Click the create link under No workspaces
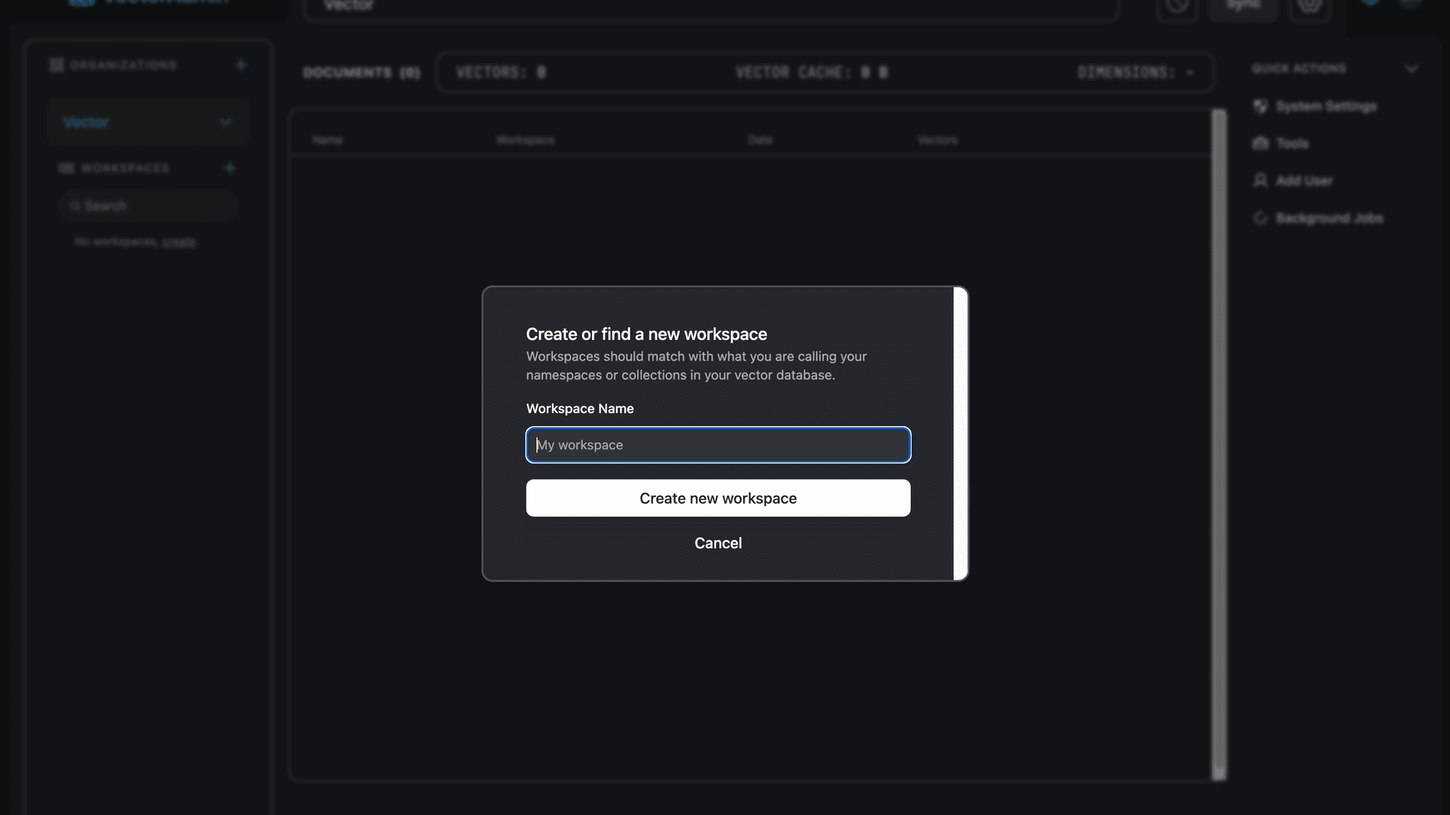The image size is (1450, 815). coord(179,242)
